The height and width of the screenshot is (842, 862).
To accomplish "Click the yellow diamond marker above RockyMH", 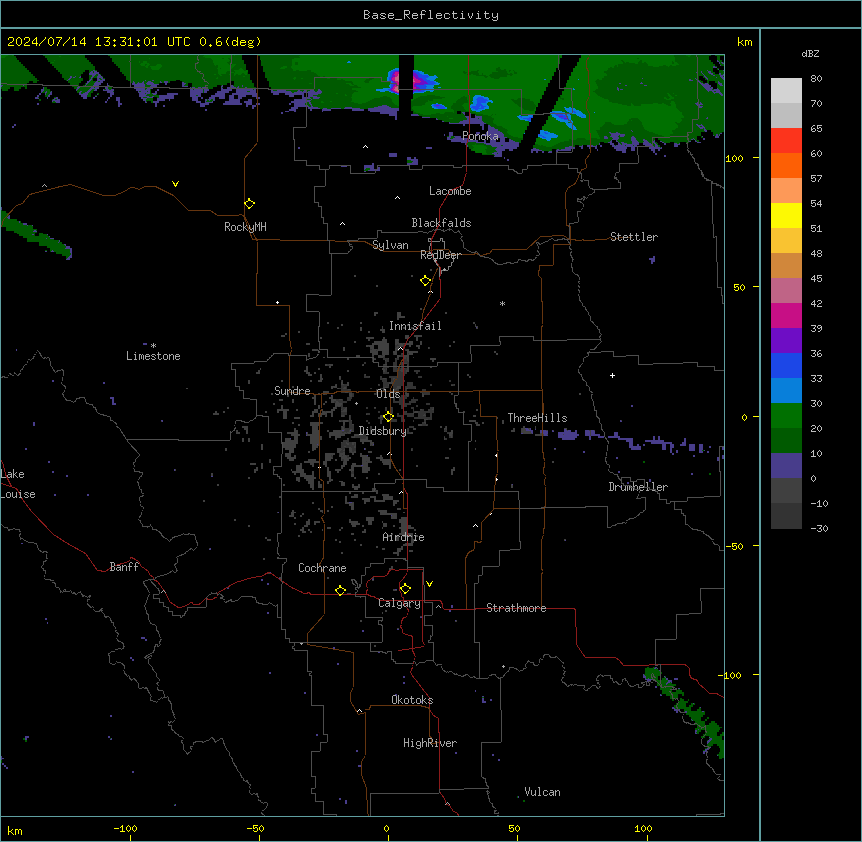I will (250, 204).
